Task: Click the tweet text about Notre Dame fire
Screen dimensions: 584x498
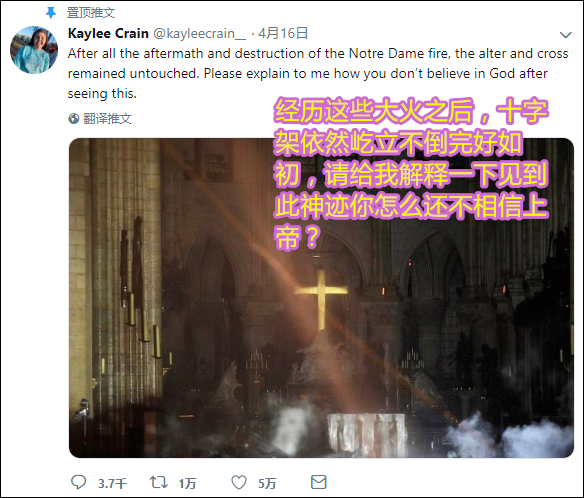Action: point(318,73)
